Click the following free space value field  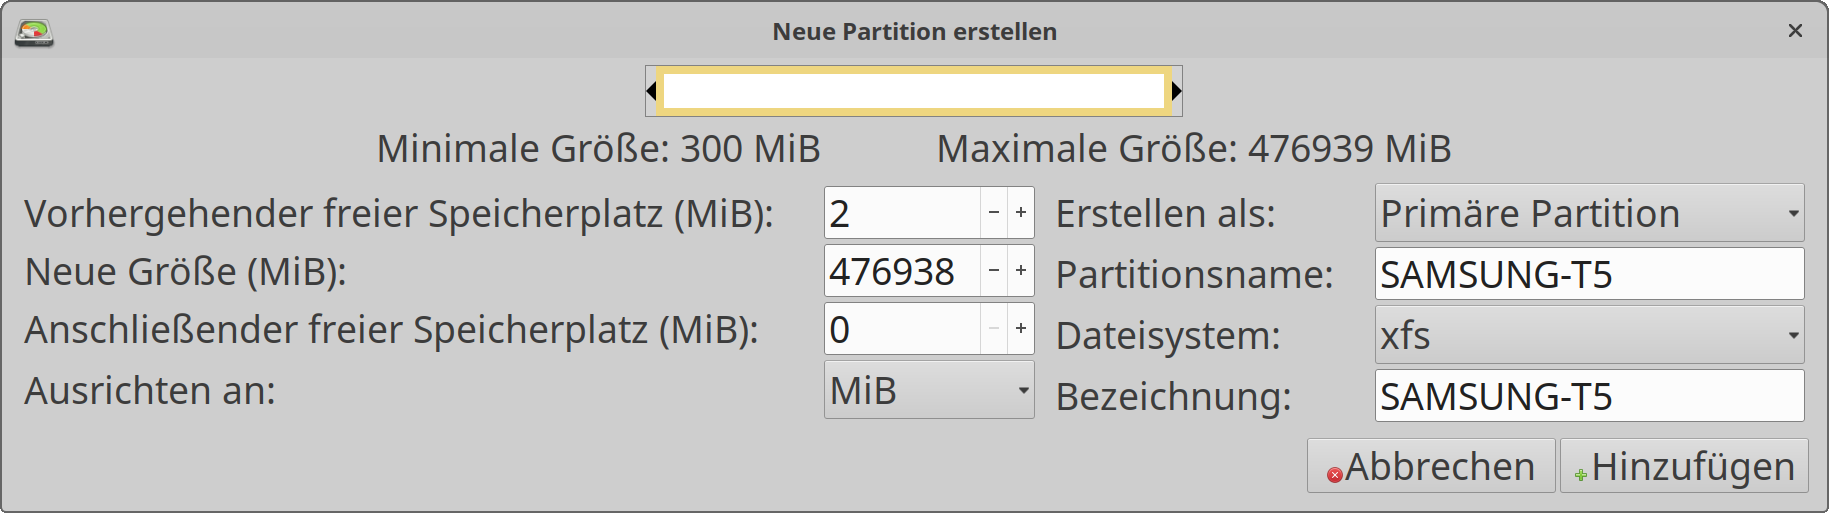click(x=901, y=329)
